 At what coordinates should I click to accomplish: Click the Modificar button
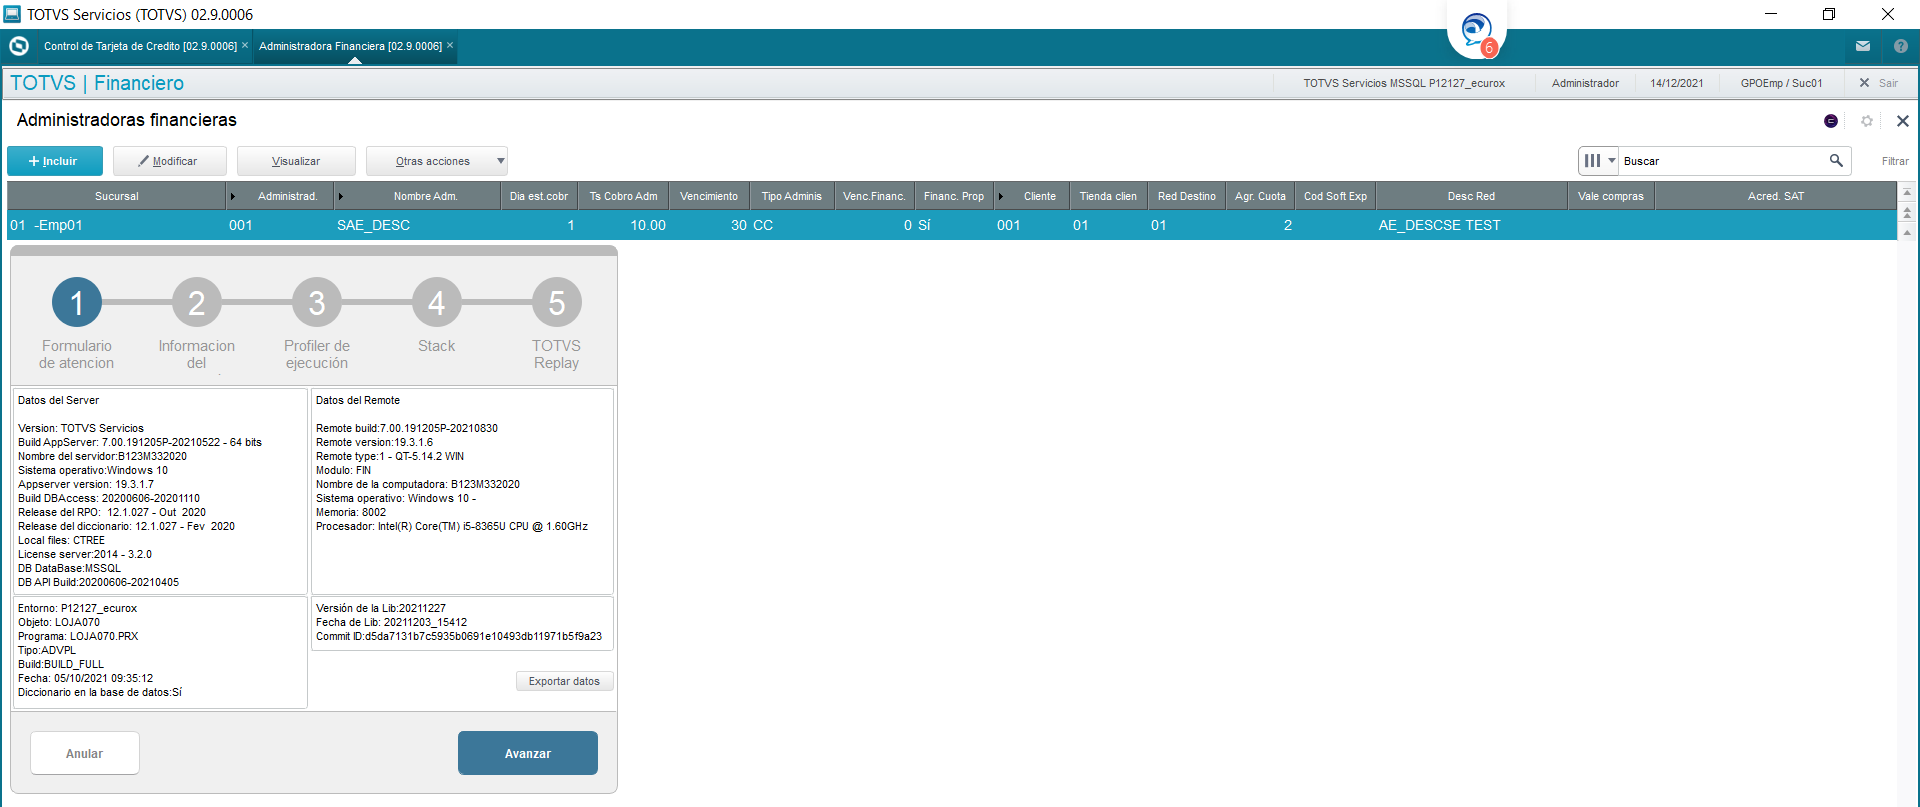(x=169, y=161)
